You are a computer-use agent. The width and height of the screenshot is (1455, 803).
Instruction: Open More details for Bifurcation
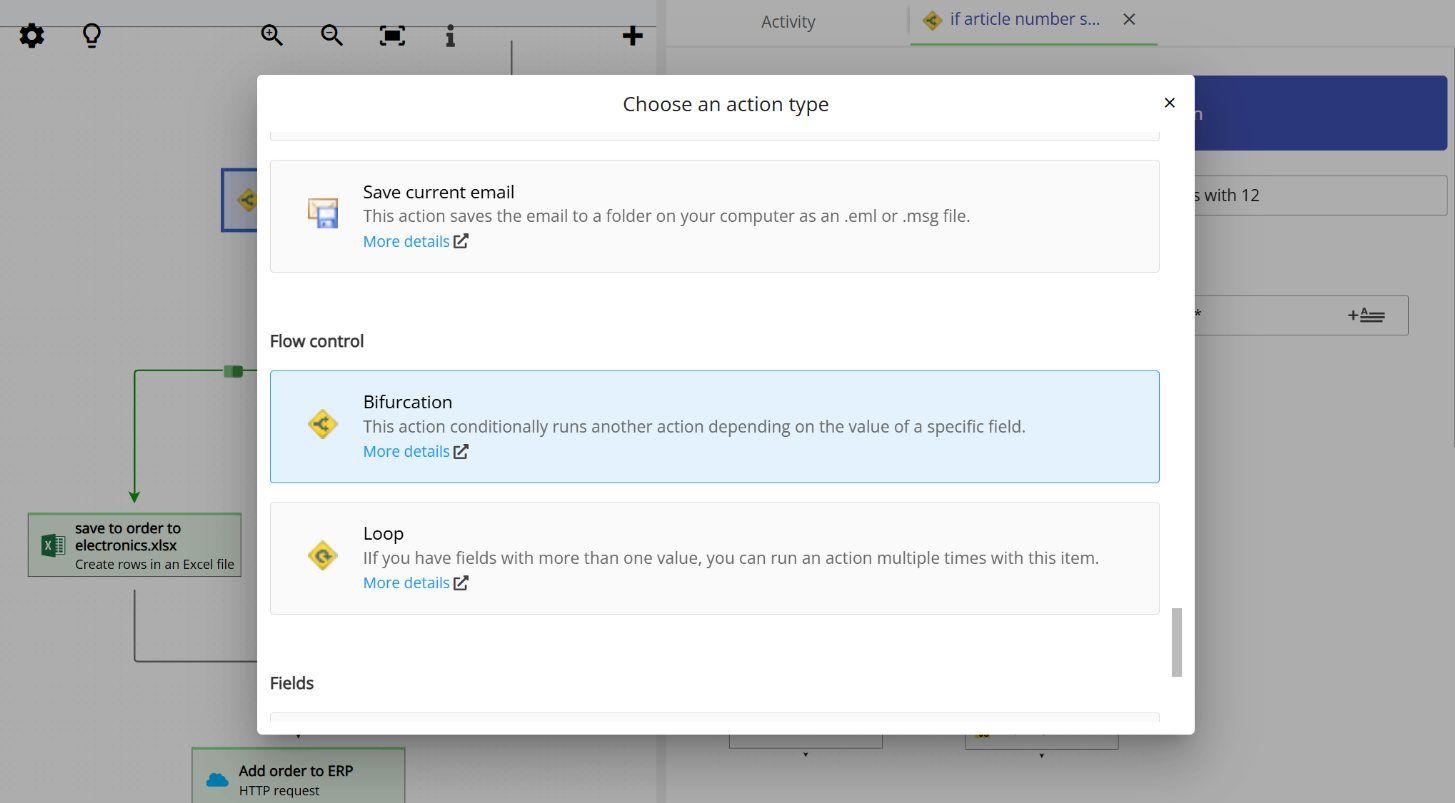point(406,451)
